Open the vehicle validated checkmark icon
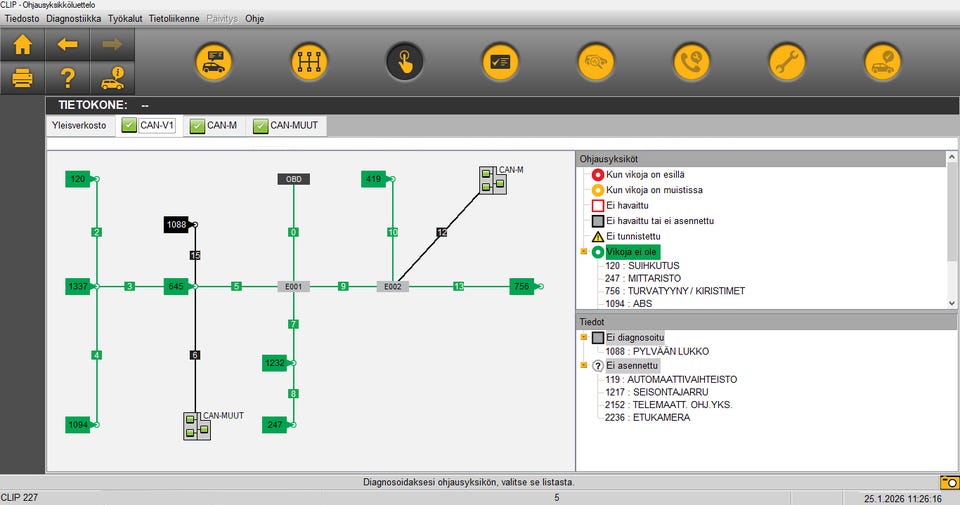Image resolution: width=960 pixels, height=505 pixels. click(x=882, y=62)
